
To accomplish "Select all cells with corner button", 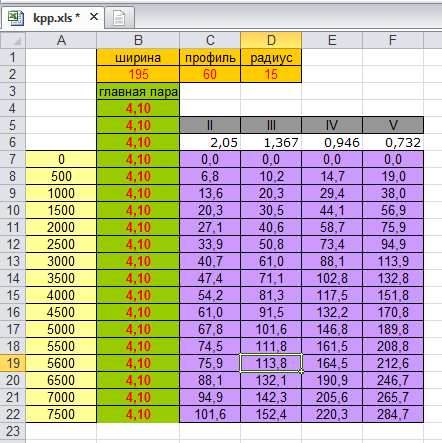I will pos(13,40).
